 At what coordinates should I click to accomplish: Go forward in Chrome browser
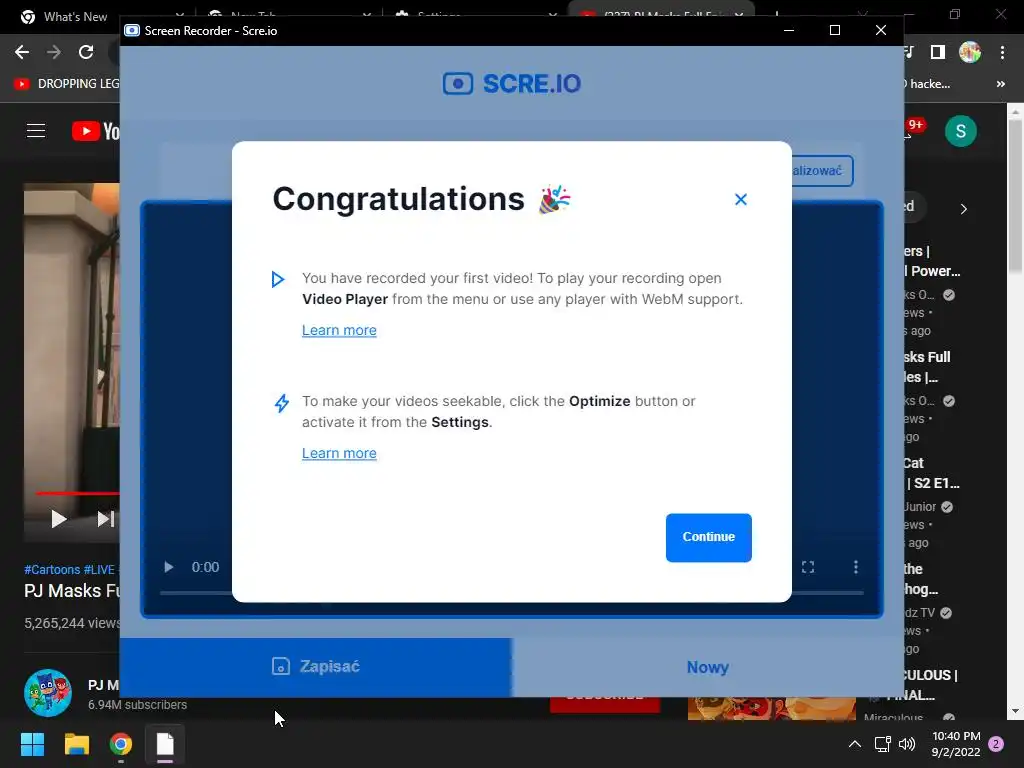click(54, 52)
